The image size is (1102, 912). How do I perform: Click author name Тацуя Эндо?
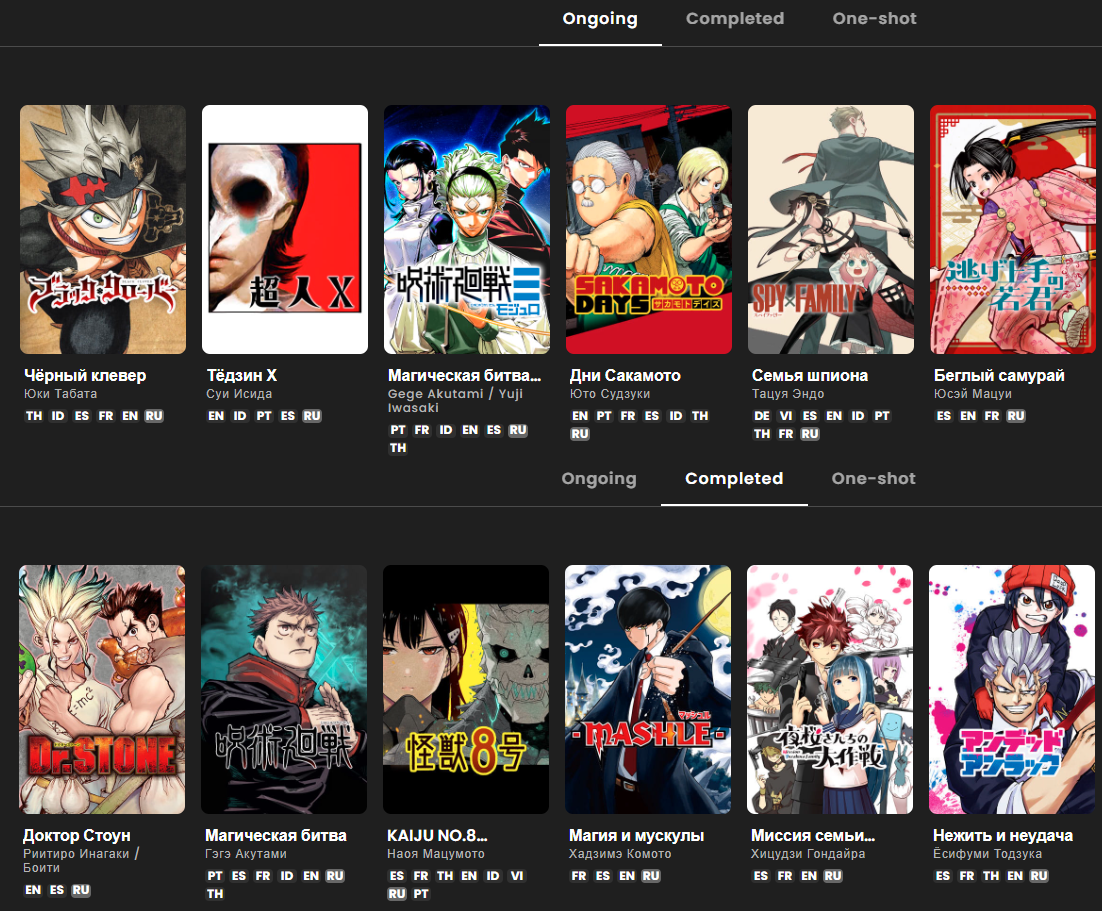tap(788, 393)
